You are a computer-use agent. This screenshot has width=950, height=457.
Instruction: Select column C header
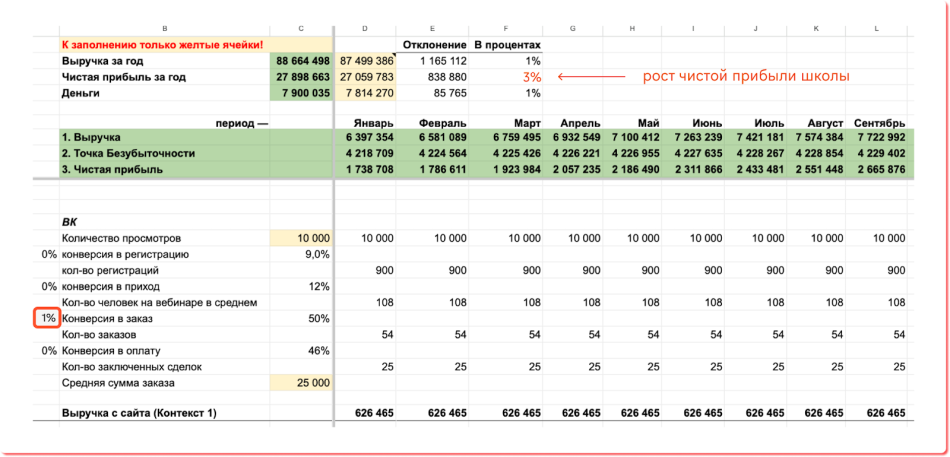tap(301, 28)
